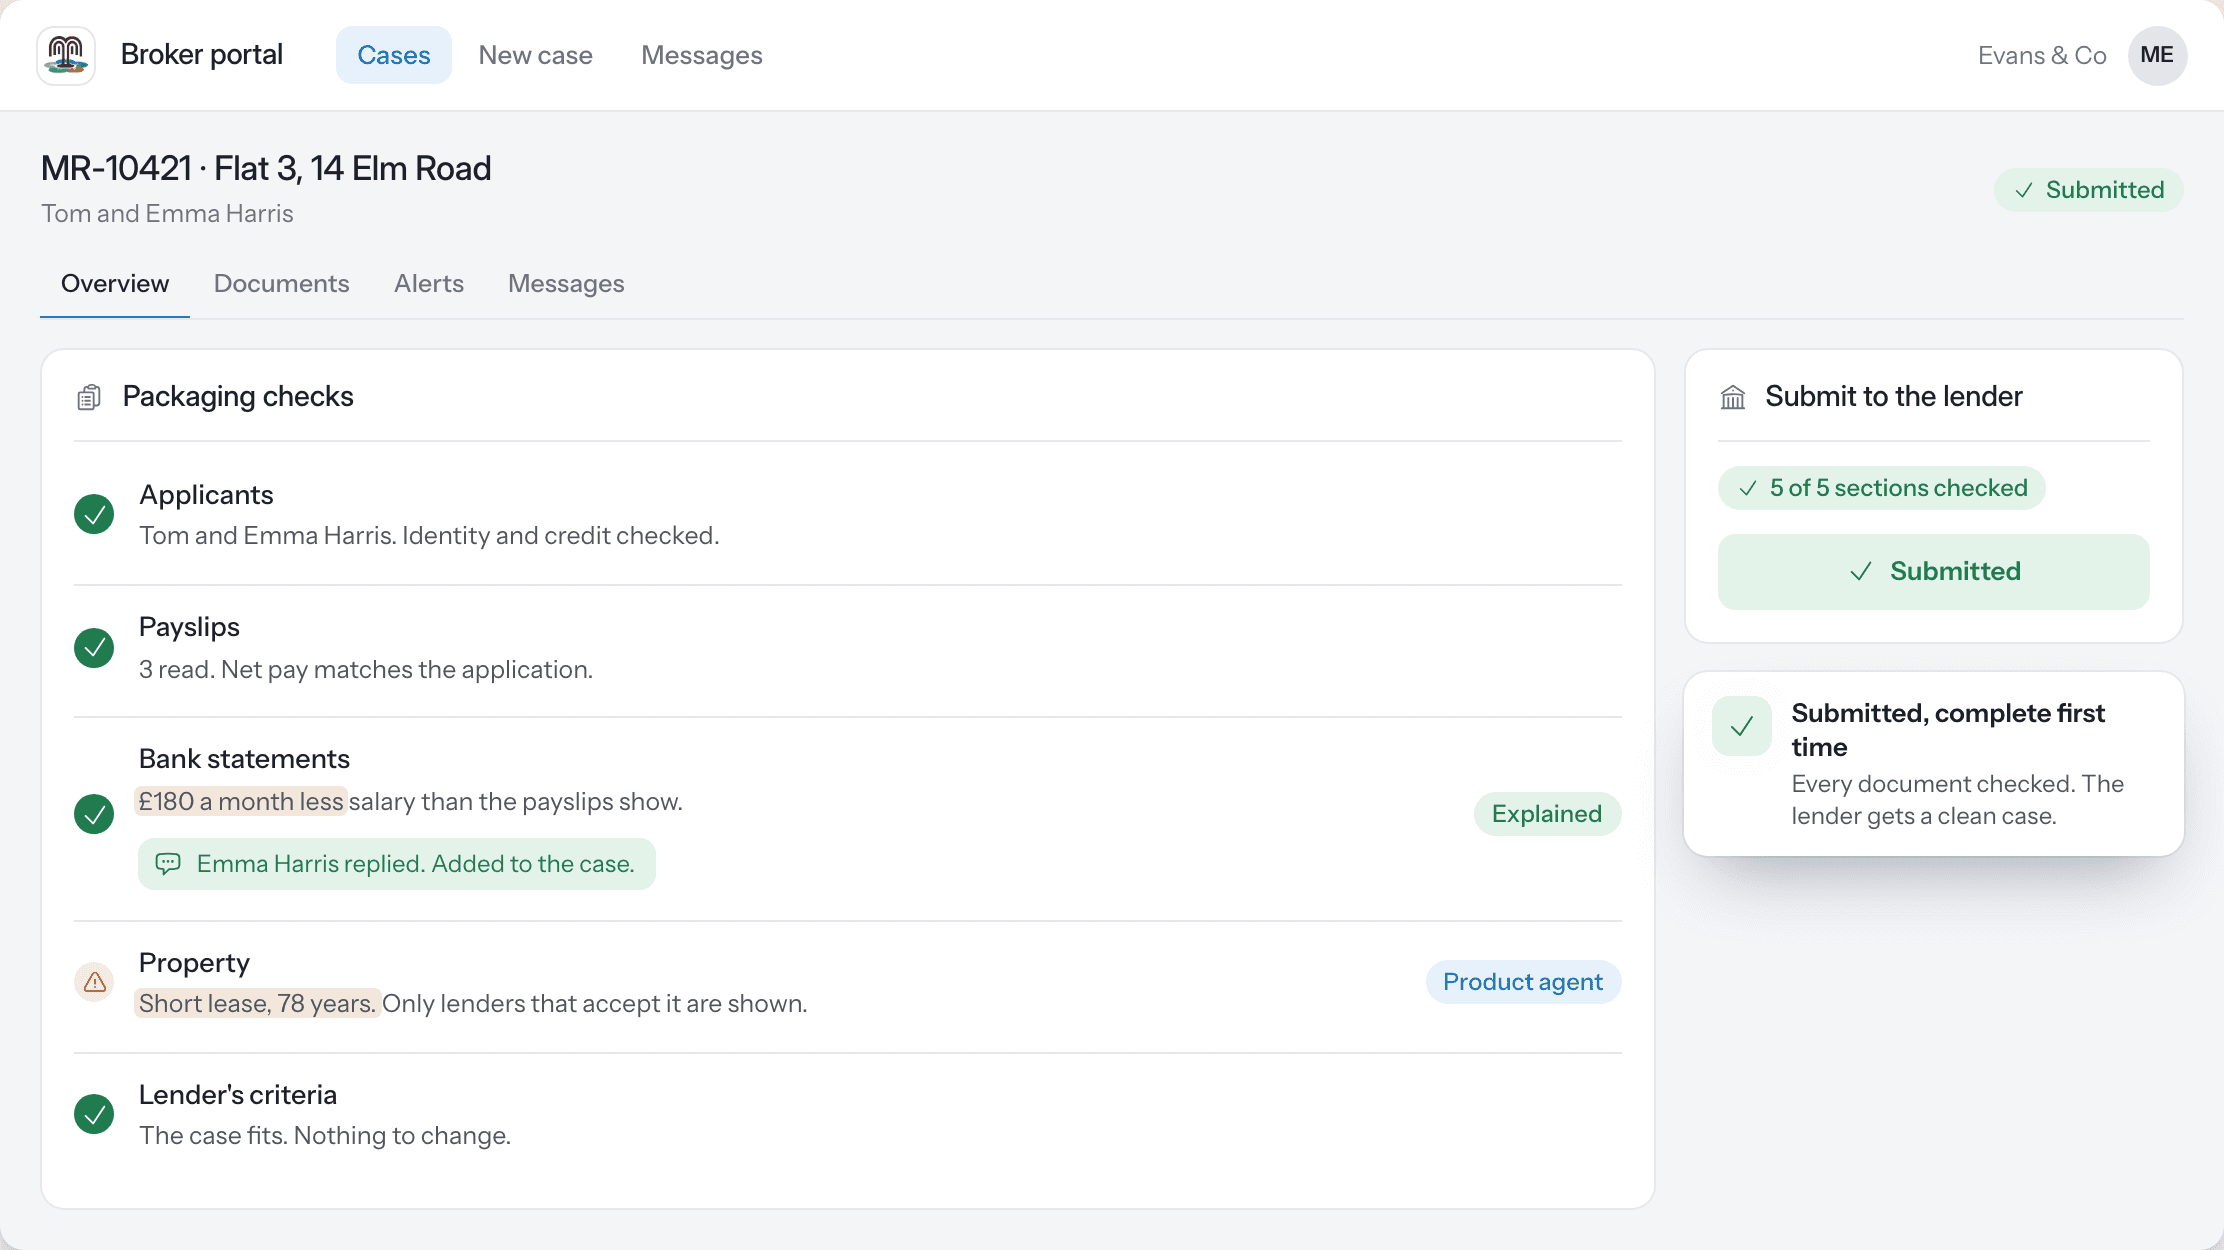Click '3 read. Net pay matches the application.' text
The image size is (2224, 1250).
(366, 669)
